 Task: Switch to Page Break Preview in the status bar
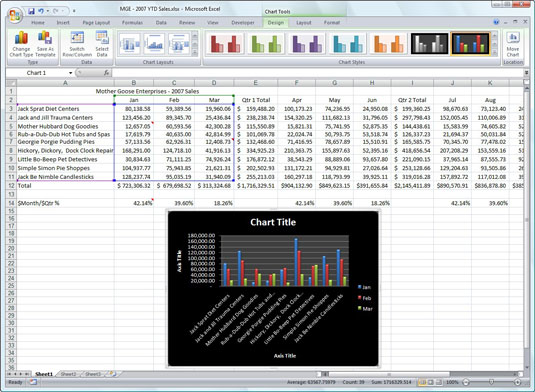coord(439,382)
